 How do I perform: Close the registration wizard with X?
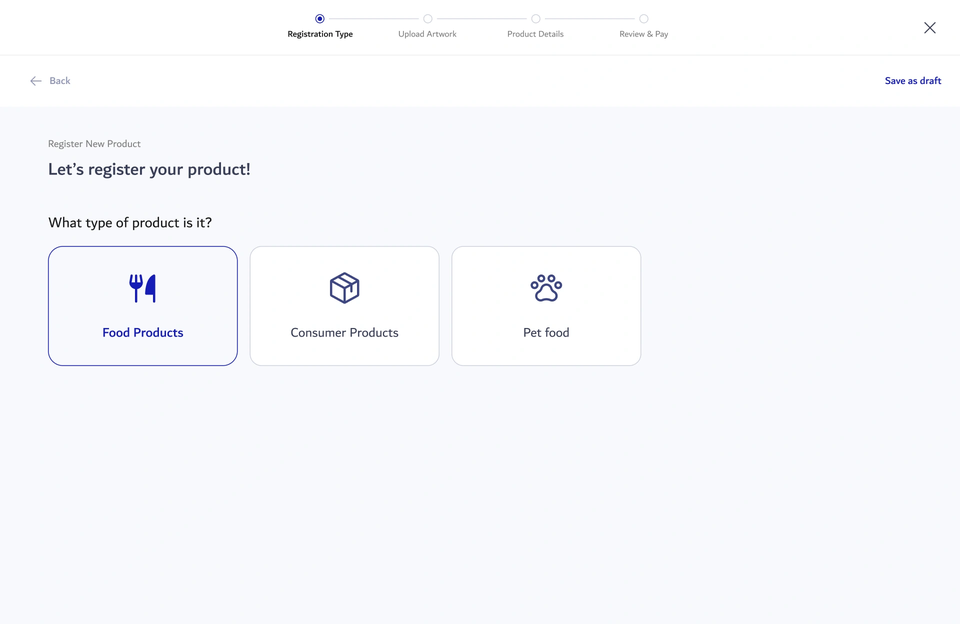929,28
